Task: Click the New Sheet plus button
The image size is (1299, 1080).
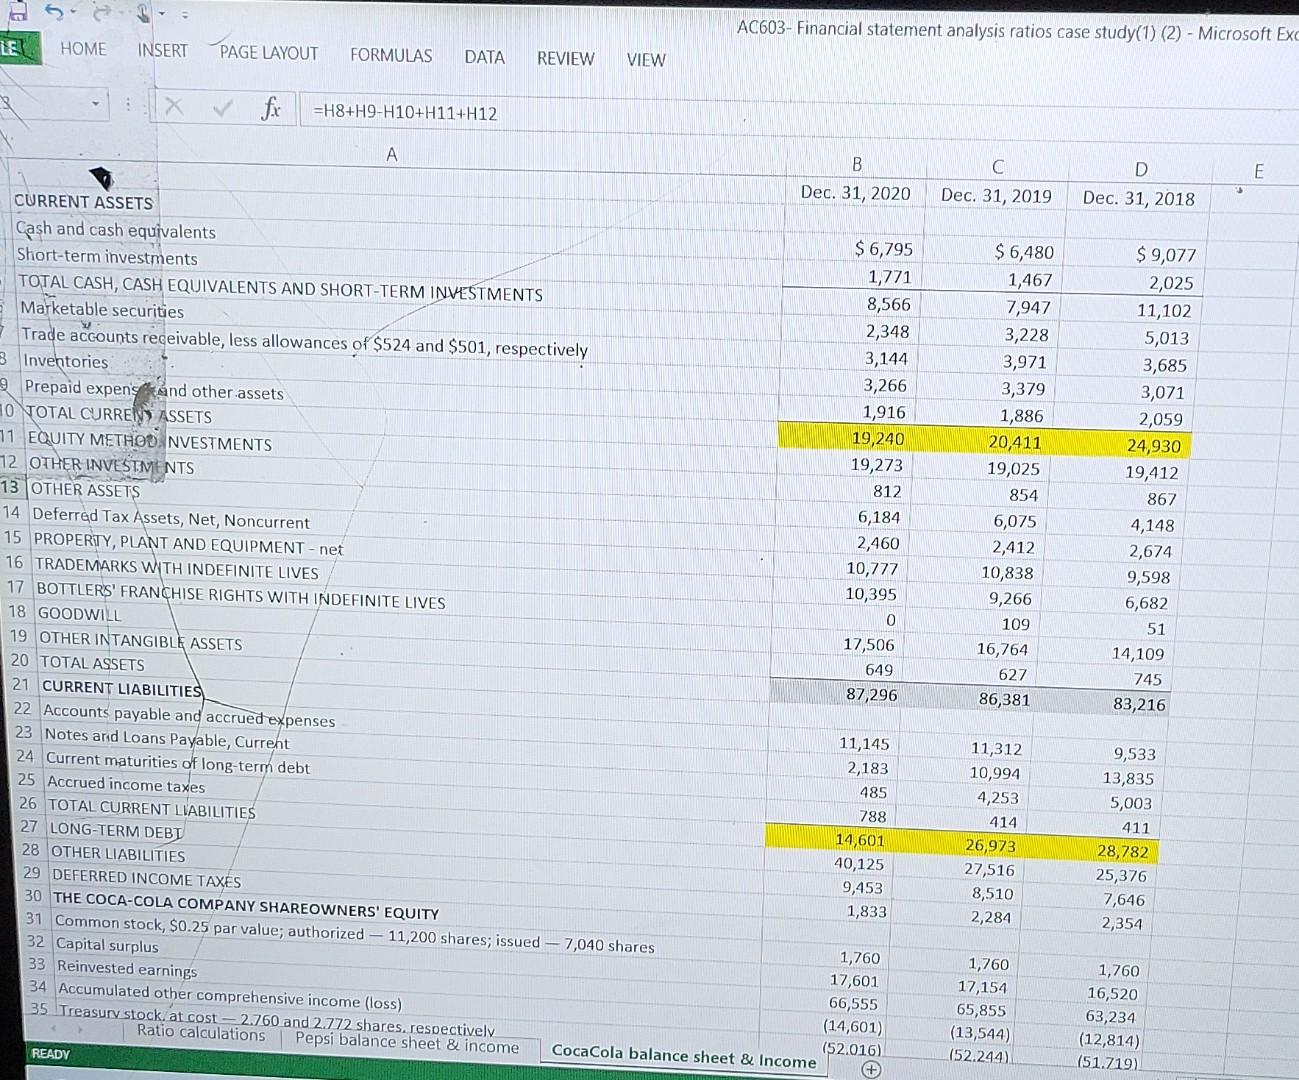Action: (870, 1068)
